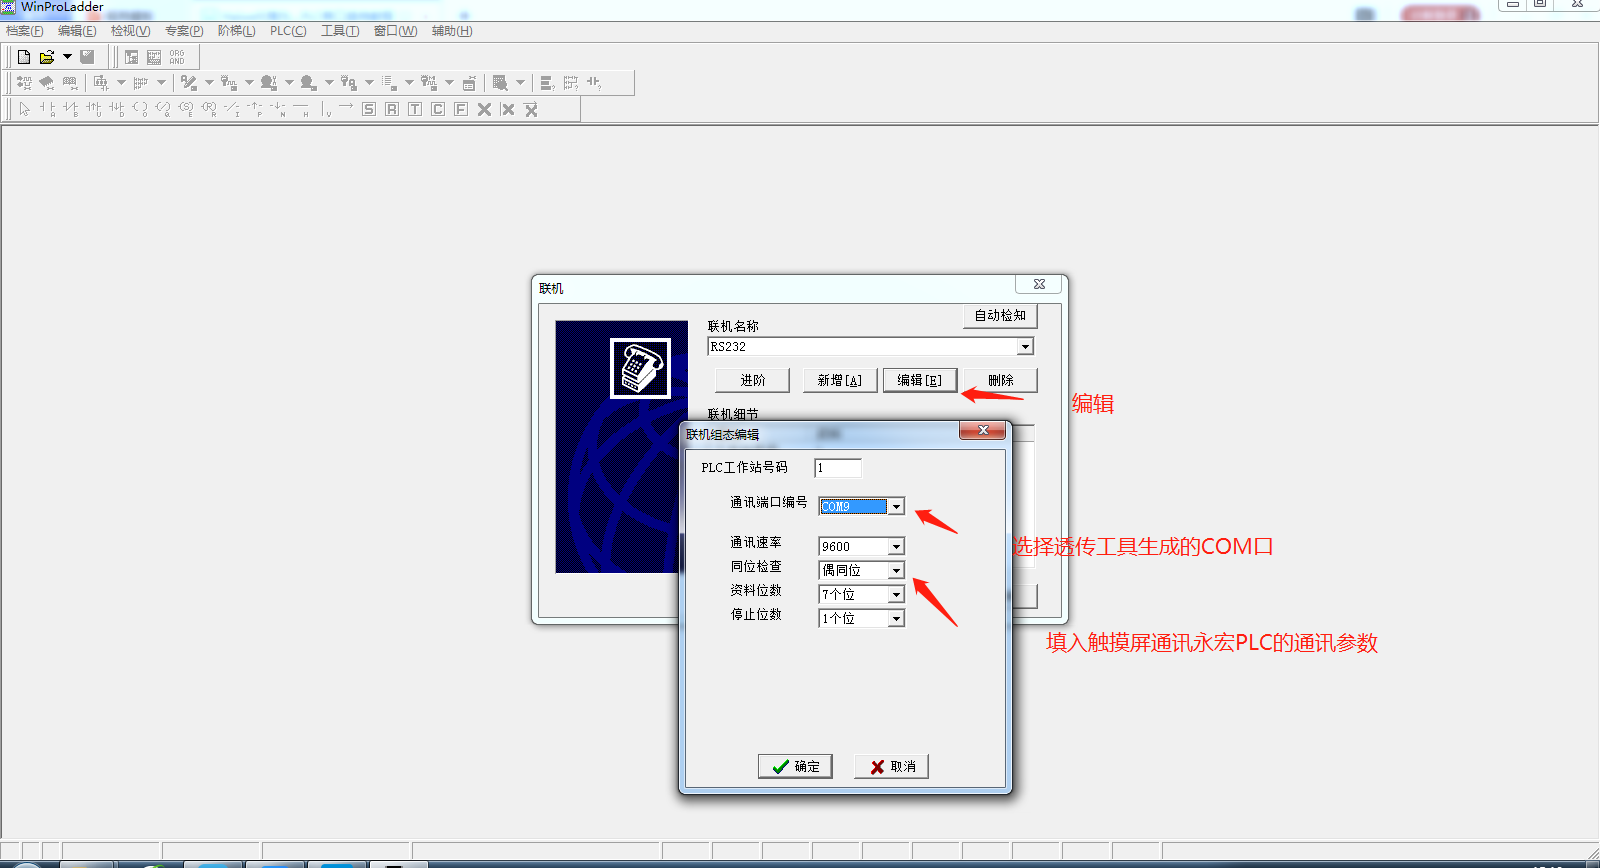Open the PLC(C) menu
The image size is (1600, 868).
pyautogui.click(x=288, y=31)
